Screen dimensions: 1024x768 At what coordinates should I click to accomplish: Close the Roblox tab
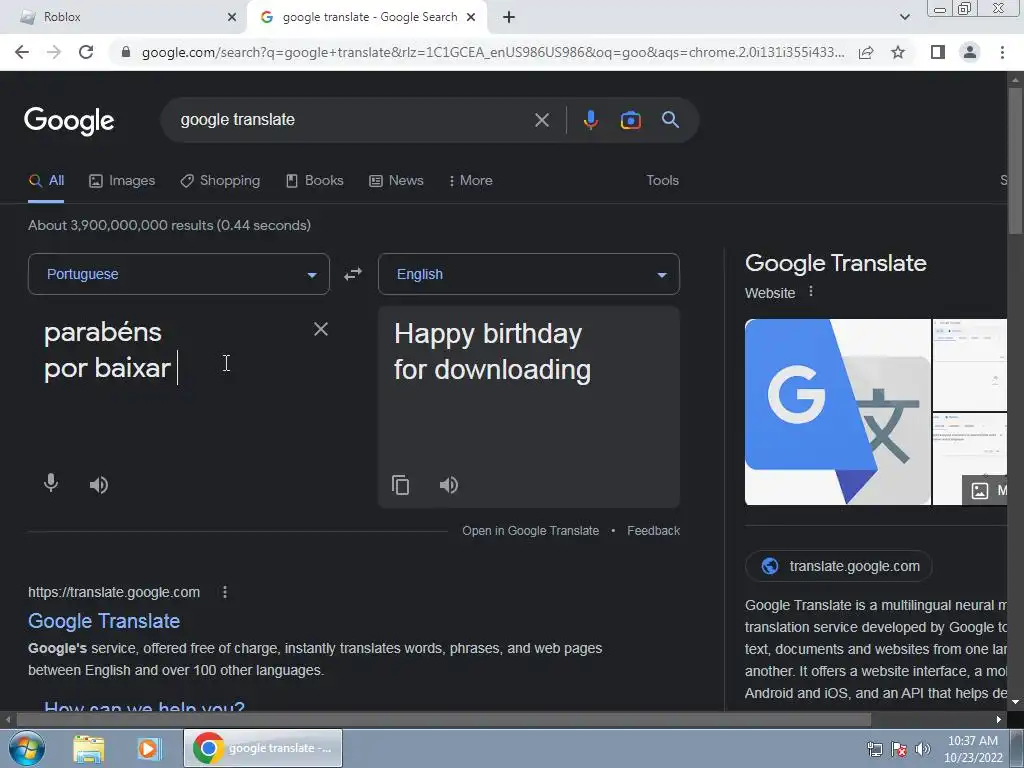point(232,18)
